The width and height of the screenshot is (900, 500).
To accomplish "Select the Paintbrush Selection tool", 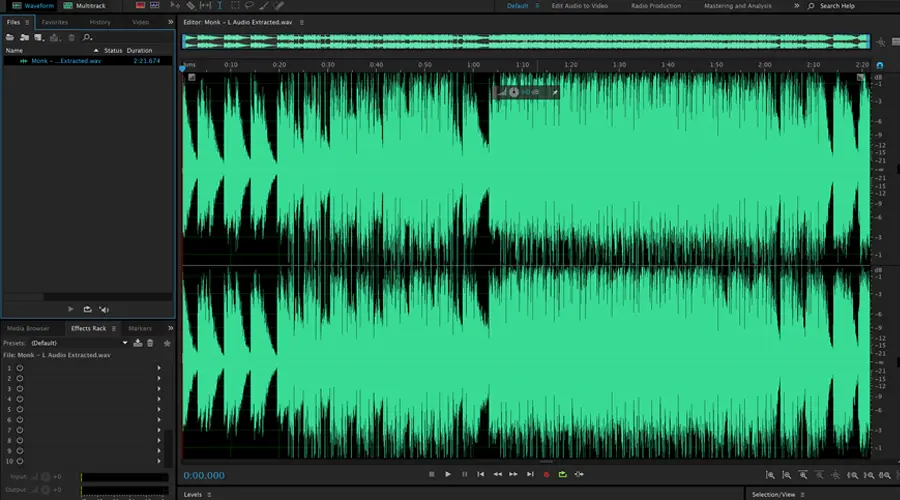I will coord(263,5).
